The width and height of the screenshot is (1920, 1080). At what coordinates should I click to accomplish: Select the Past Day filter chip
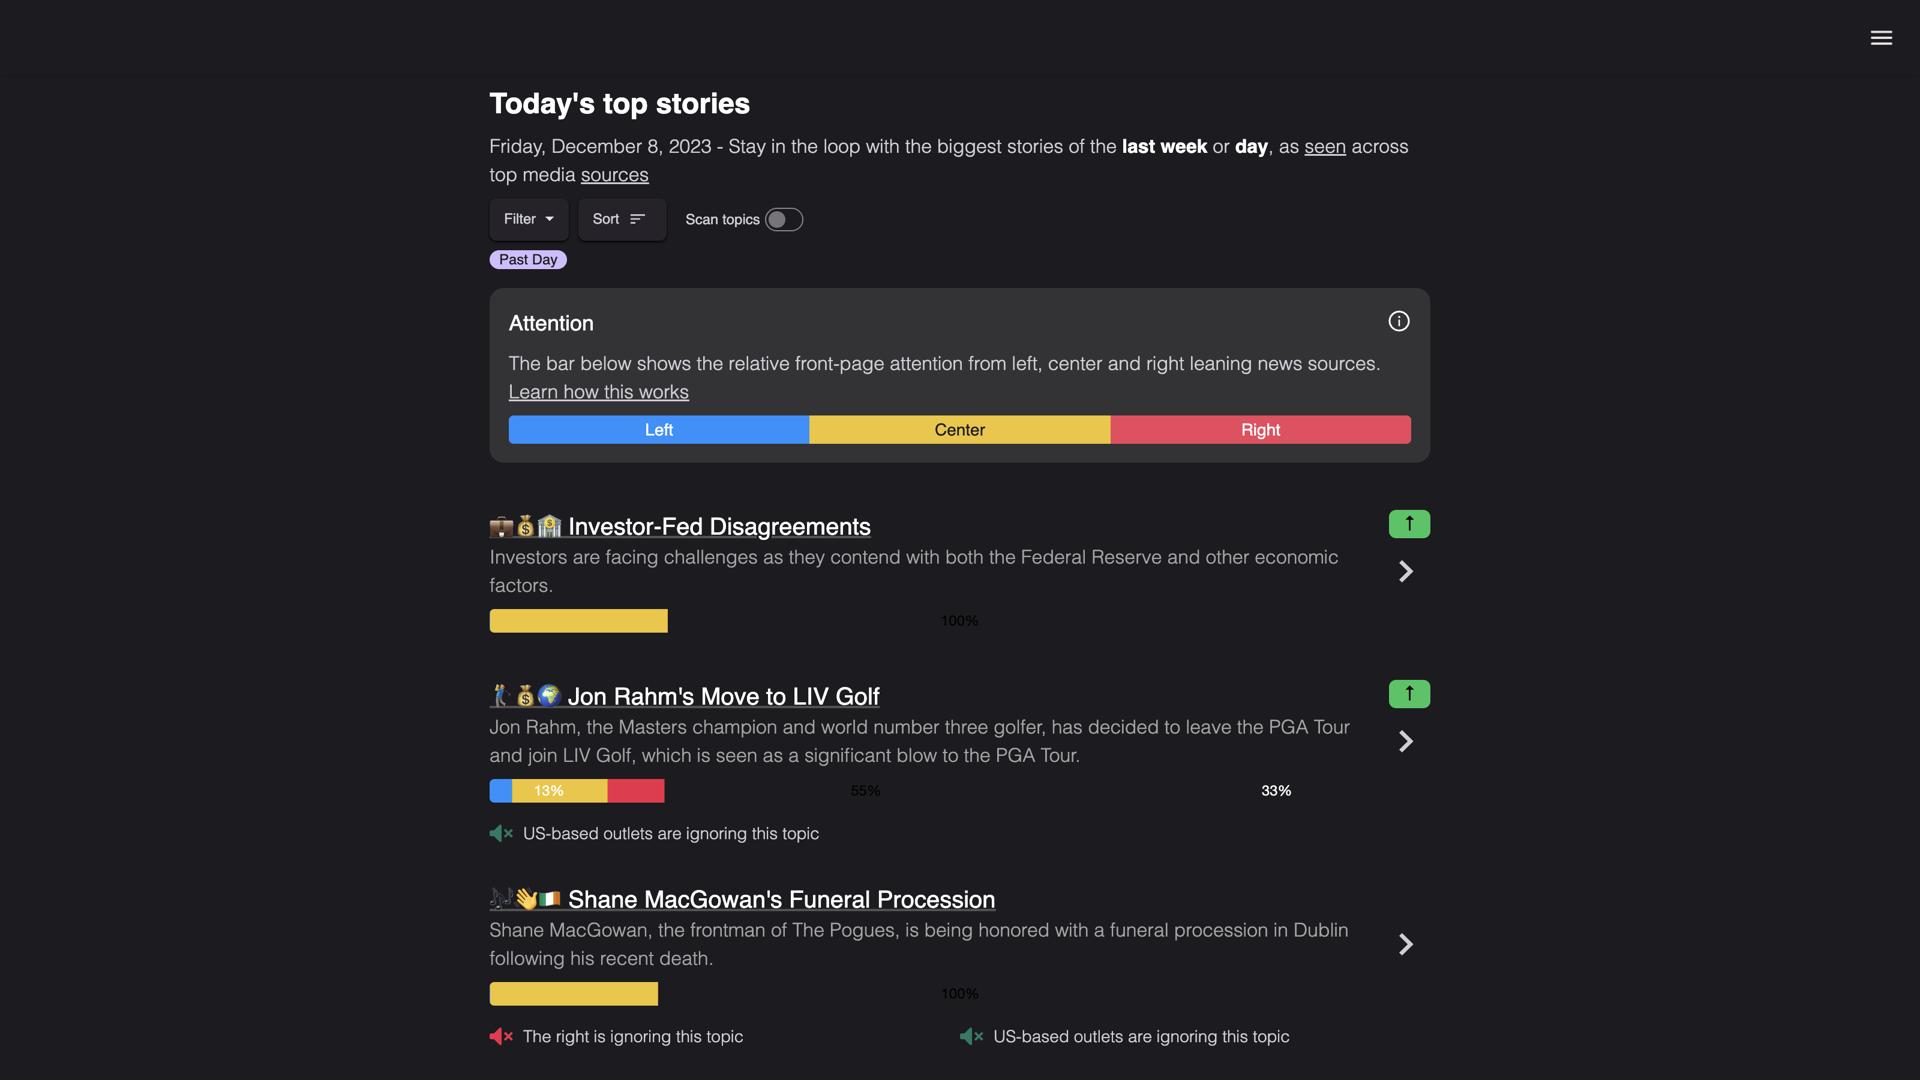click(528, 260)
